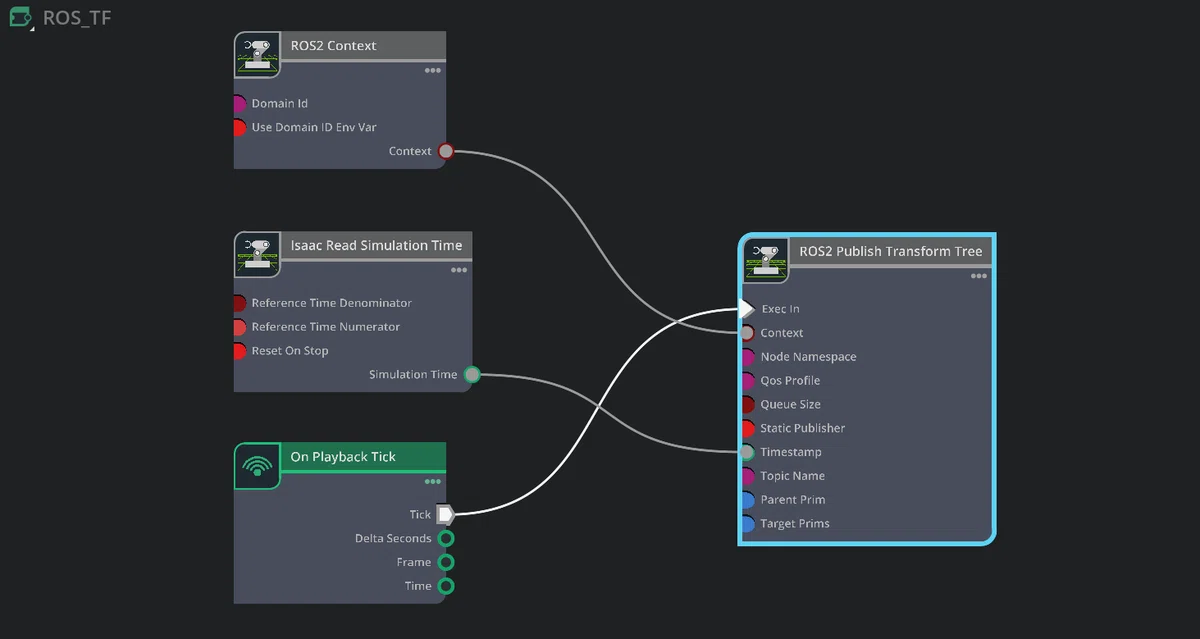This screenshot has height=639, width=1200.
Task: Click the Reference Time Numerator port
Action: tap(239, 327)
